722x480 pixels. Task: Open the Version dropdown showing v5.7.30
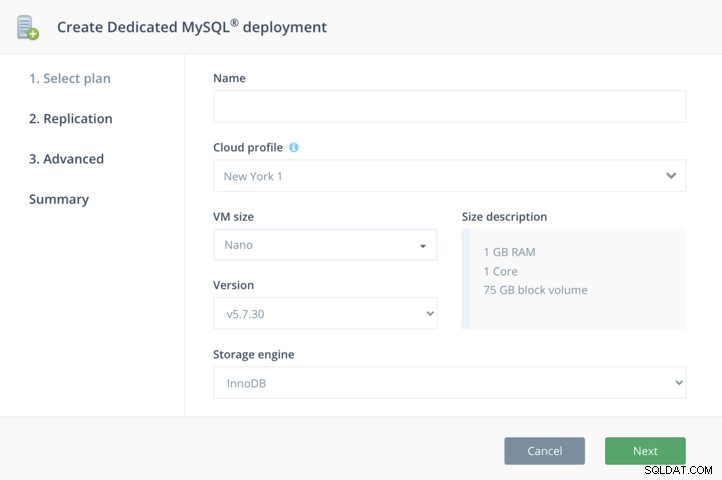325,313
